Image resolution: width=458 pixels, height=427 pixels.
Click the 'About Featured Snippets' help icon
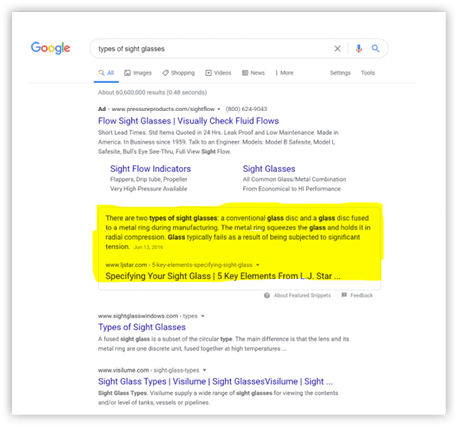pos(267,295)
